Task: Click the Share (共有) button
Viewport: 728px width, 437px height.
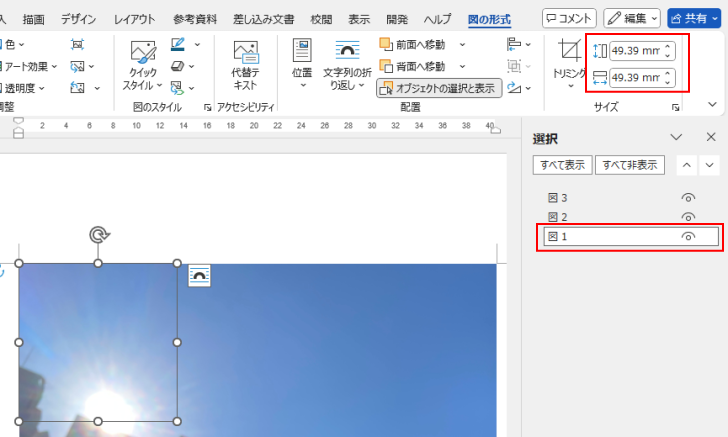Action: coord(695,19)
